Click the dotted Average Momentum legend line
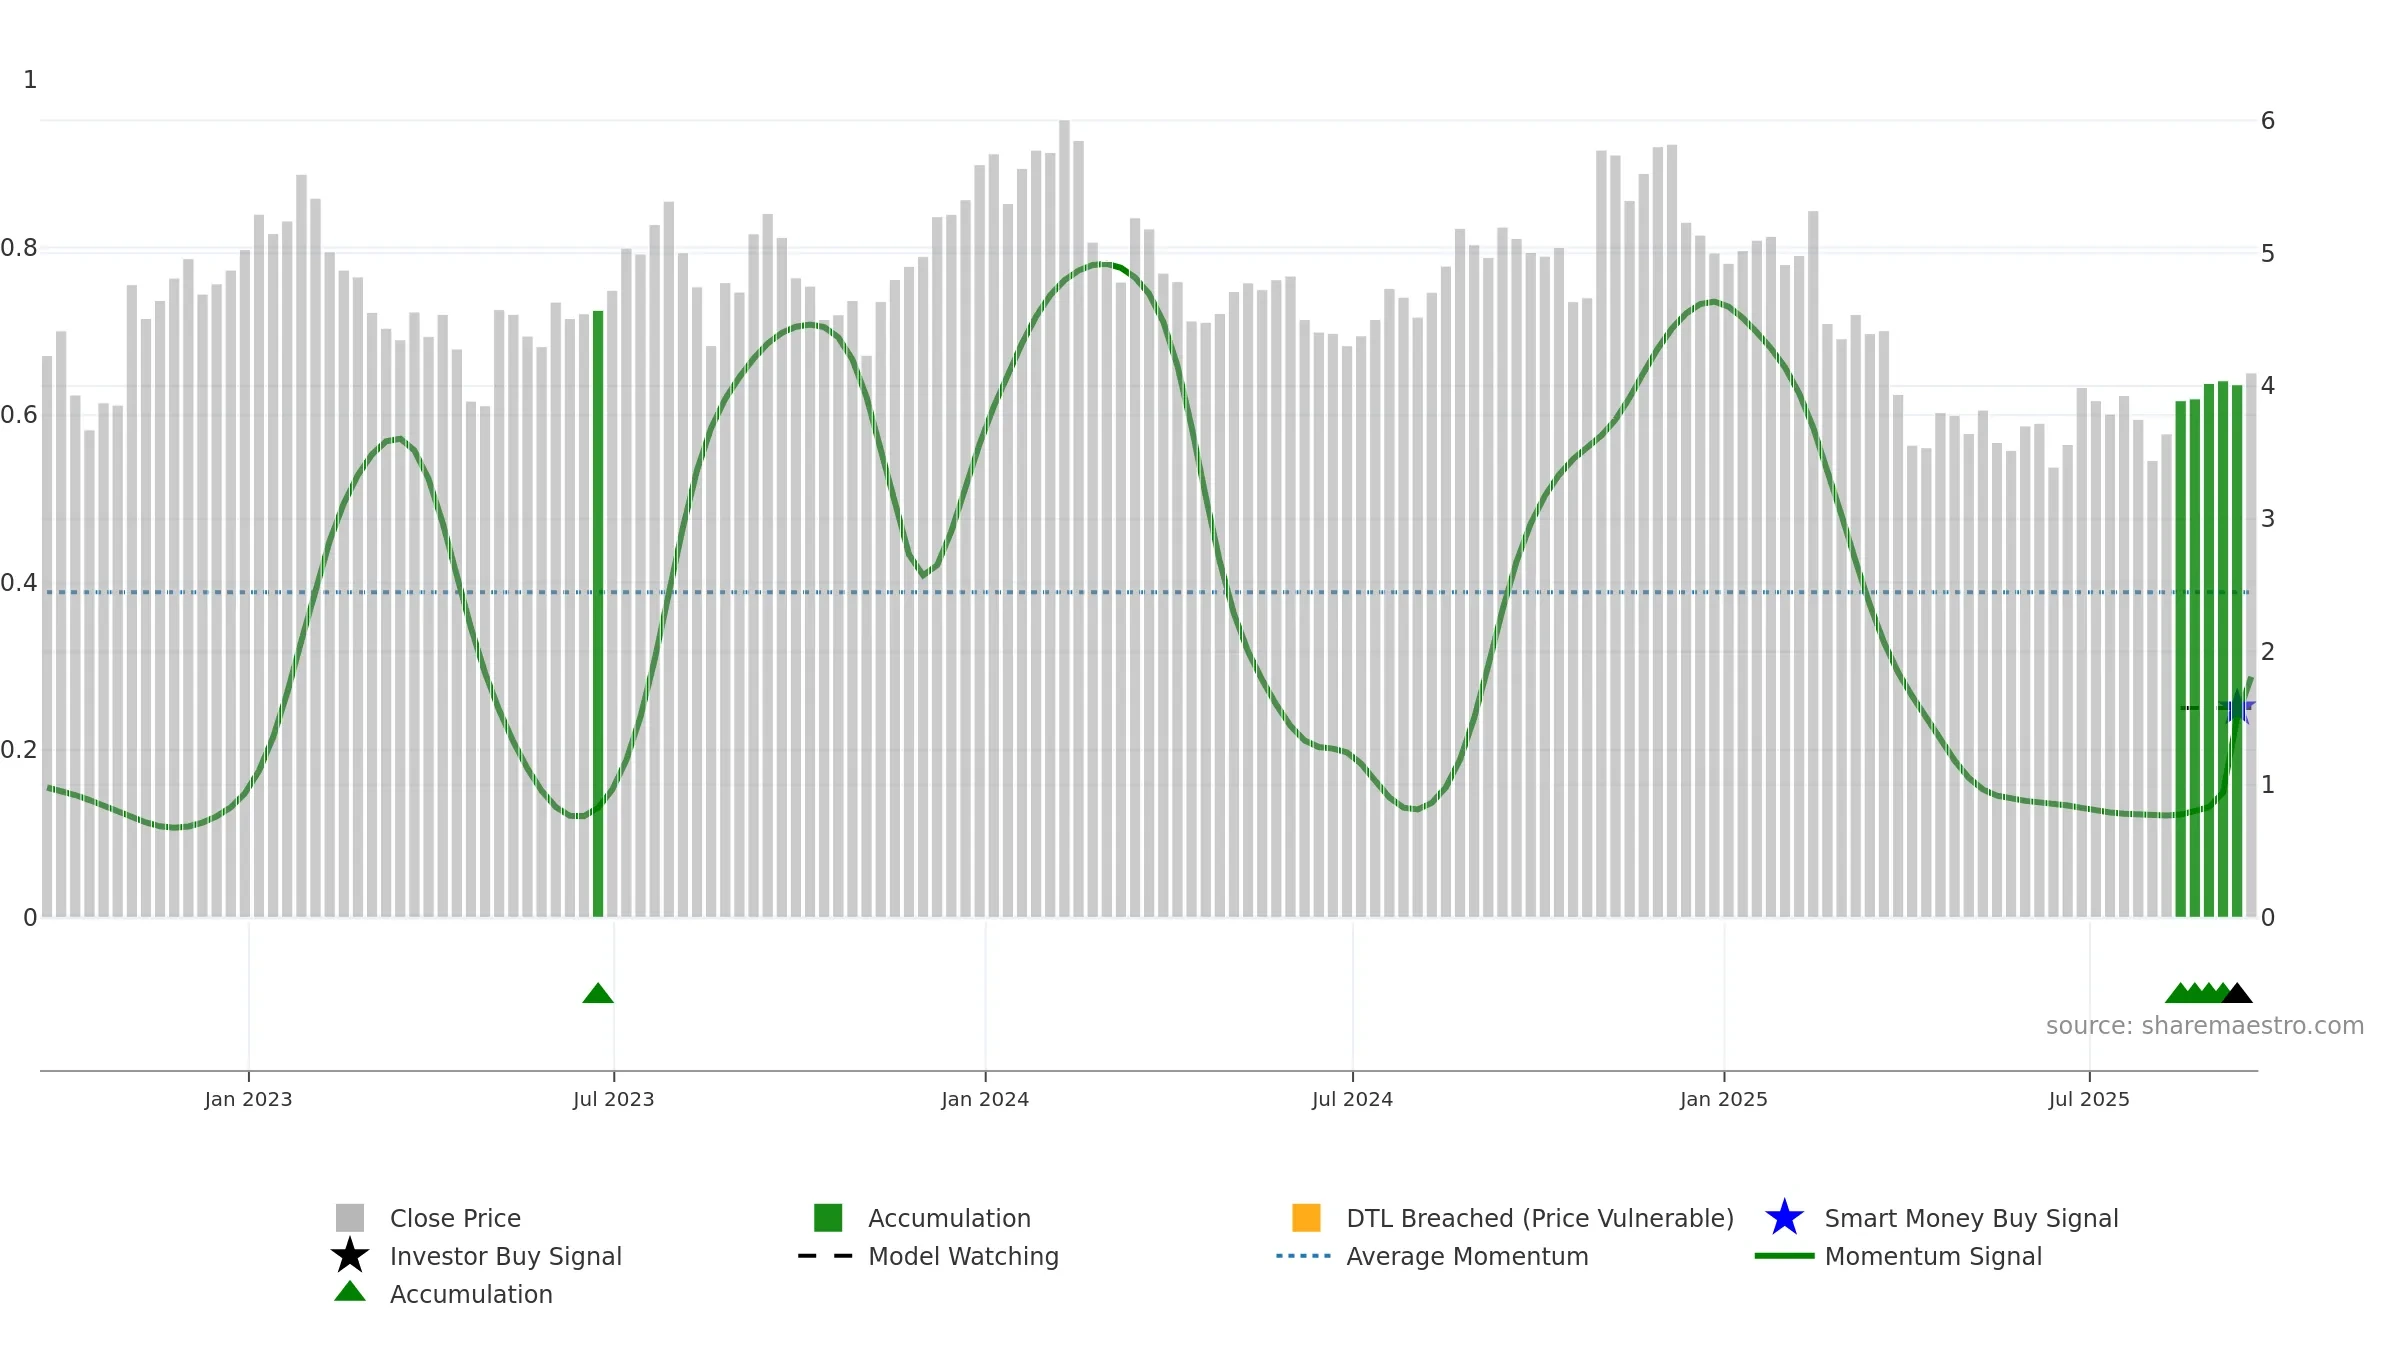 1304,1256
